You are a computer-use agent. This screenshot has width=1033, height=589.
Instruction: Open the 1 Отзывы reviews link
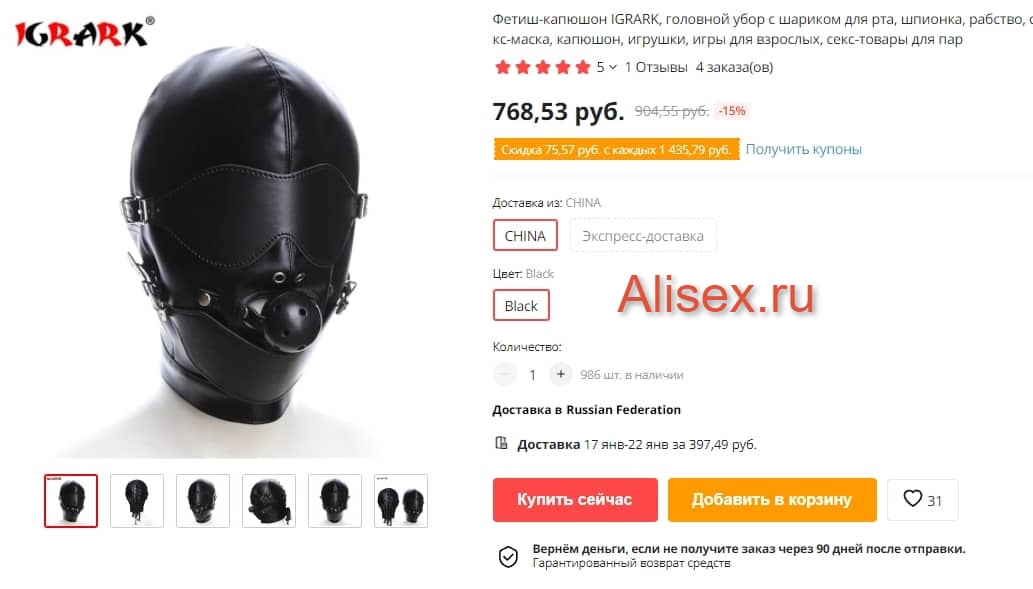point(656,67)
